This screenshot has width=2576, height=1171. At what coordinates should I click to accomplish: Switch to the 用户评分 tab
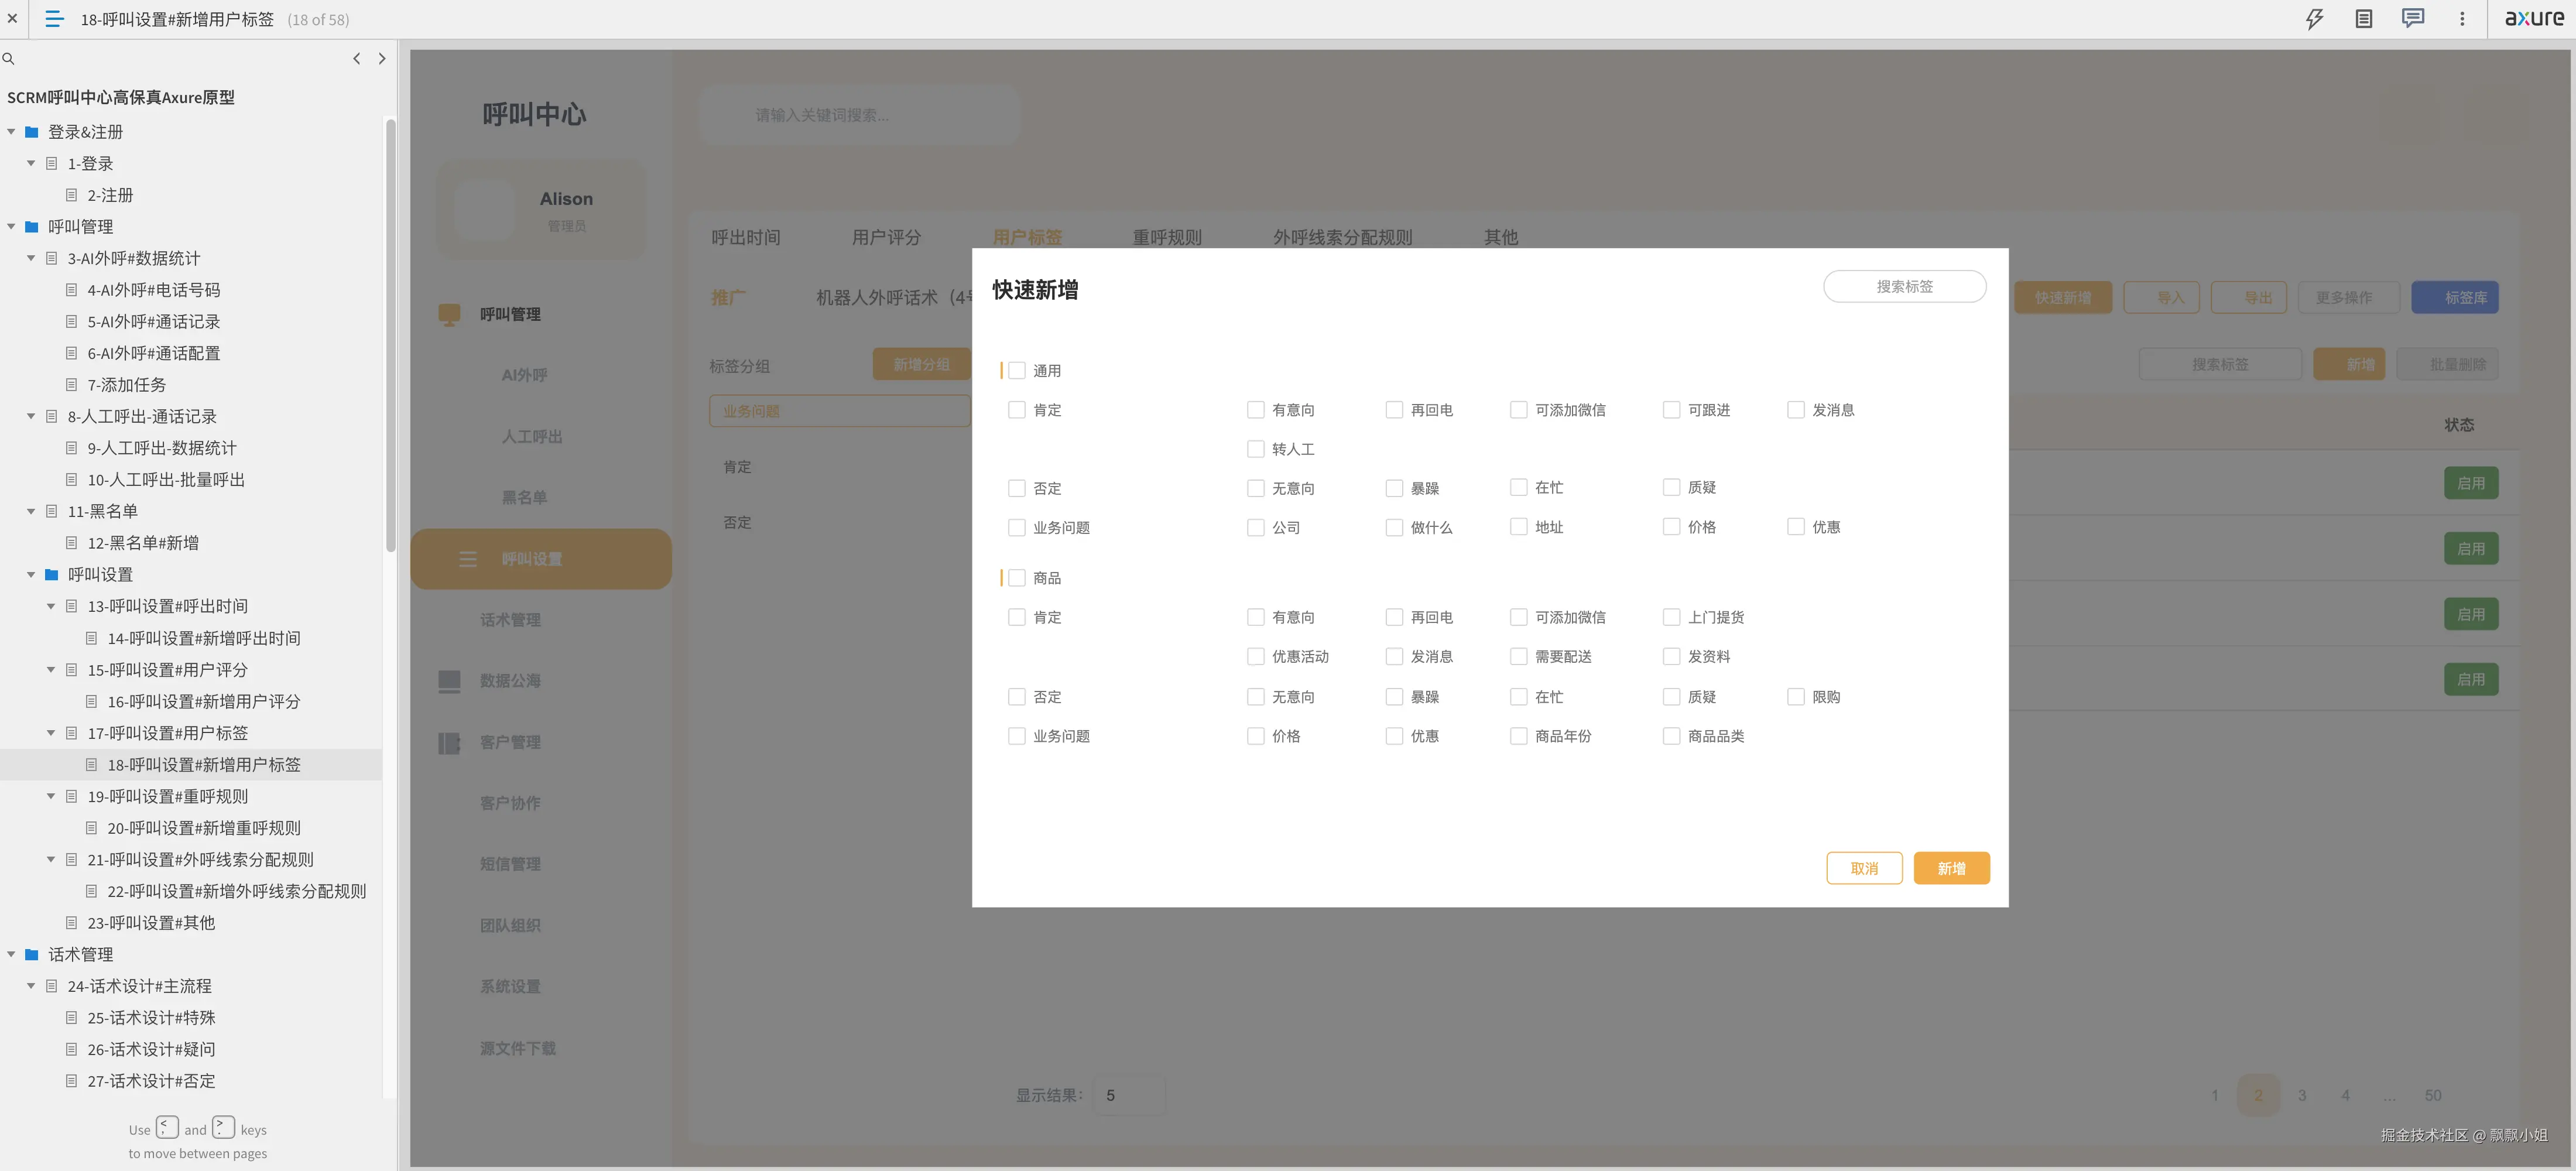click(886, 237)
